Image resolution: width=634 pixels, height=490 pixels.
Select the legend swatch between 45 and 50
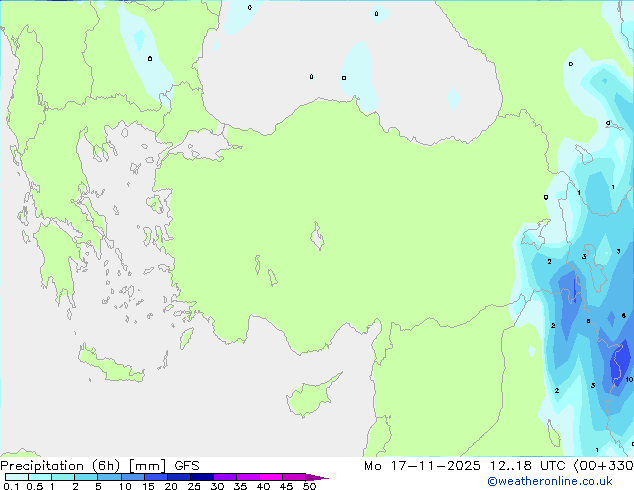pos(294,477)
